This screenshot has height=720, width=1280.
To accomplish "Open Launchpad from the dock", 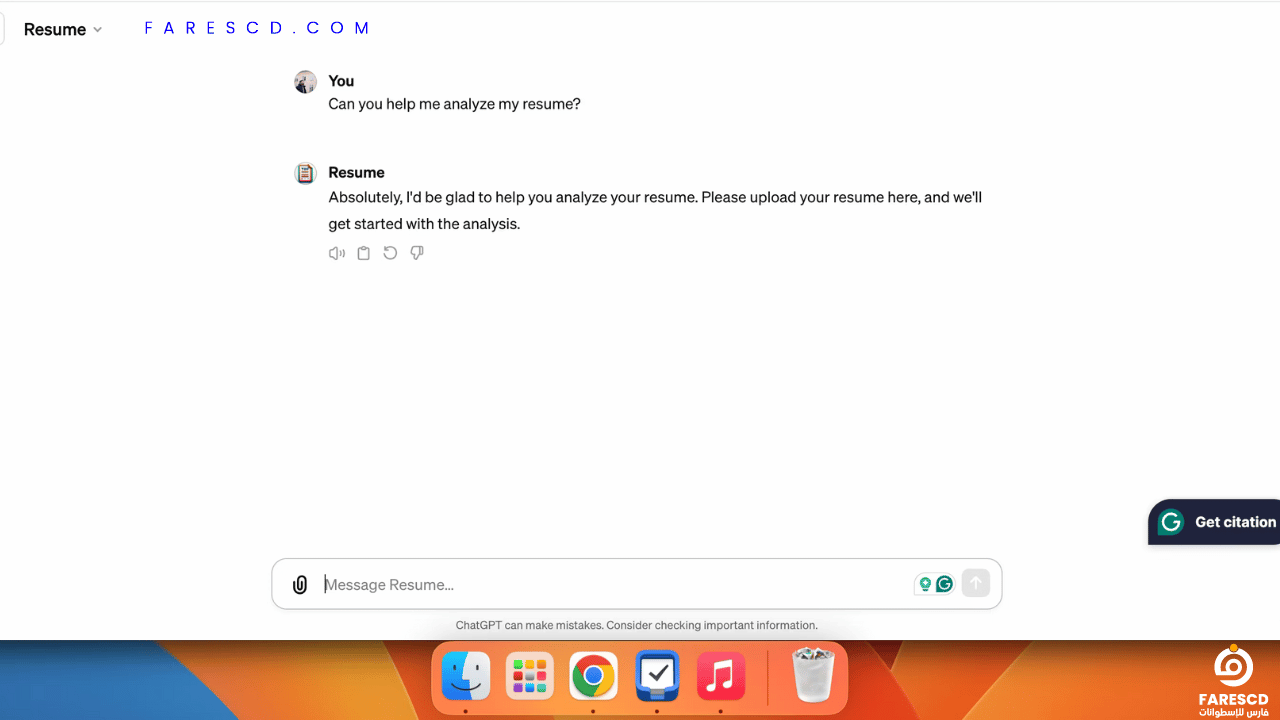I will (x=530, y=676).
